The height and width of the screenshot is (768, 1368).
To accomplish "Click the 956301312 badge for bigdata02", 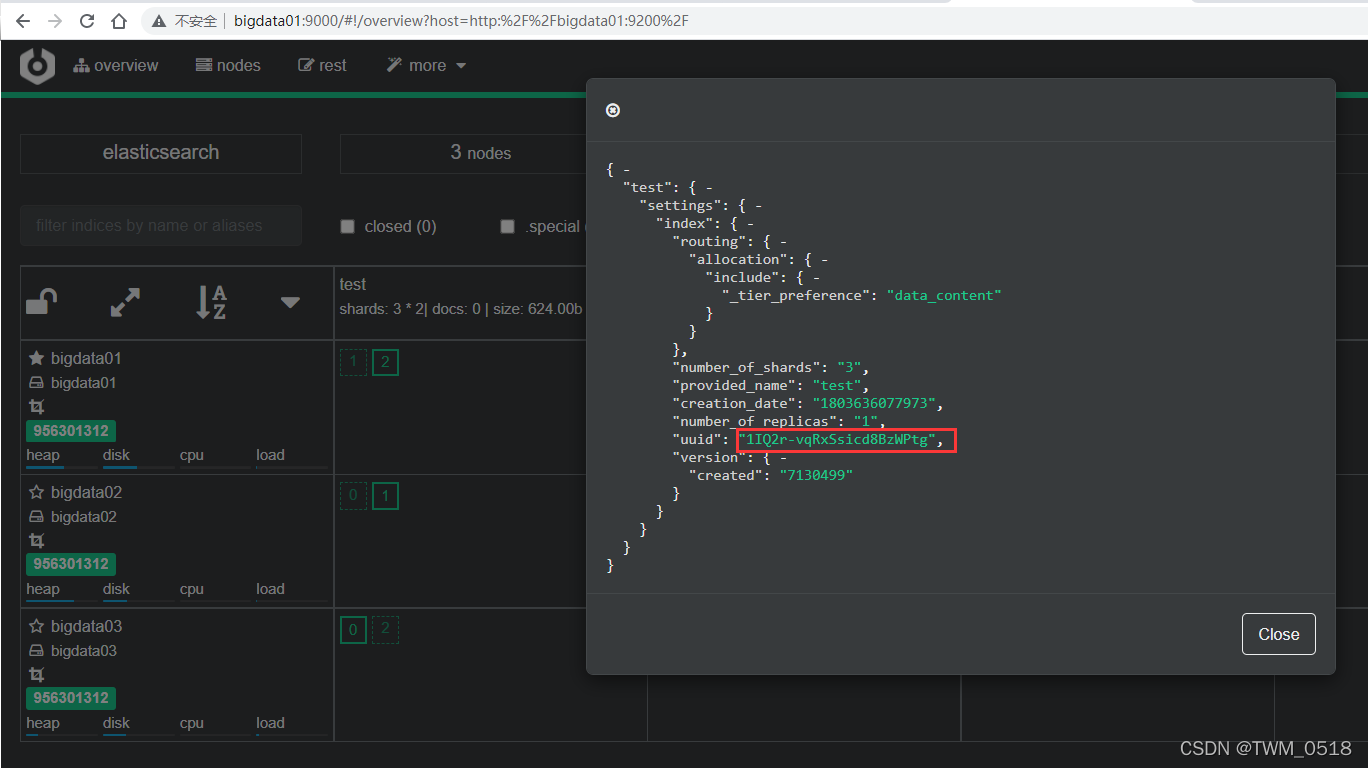I will tap(71, 564).
